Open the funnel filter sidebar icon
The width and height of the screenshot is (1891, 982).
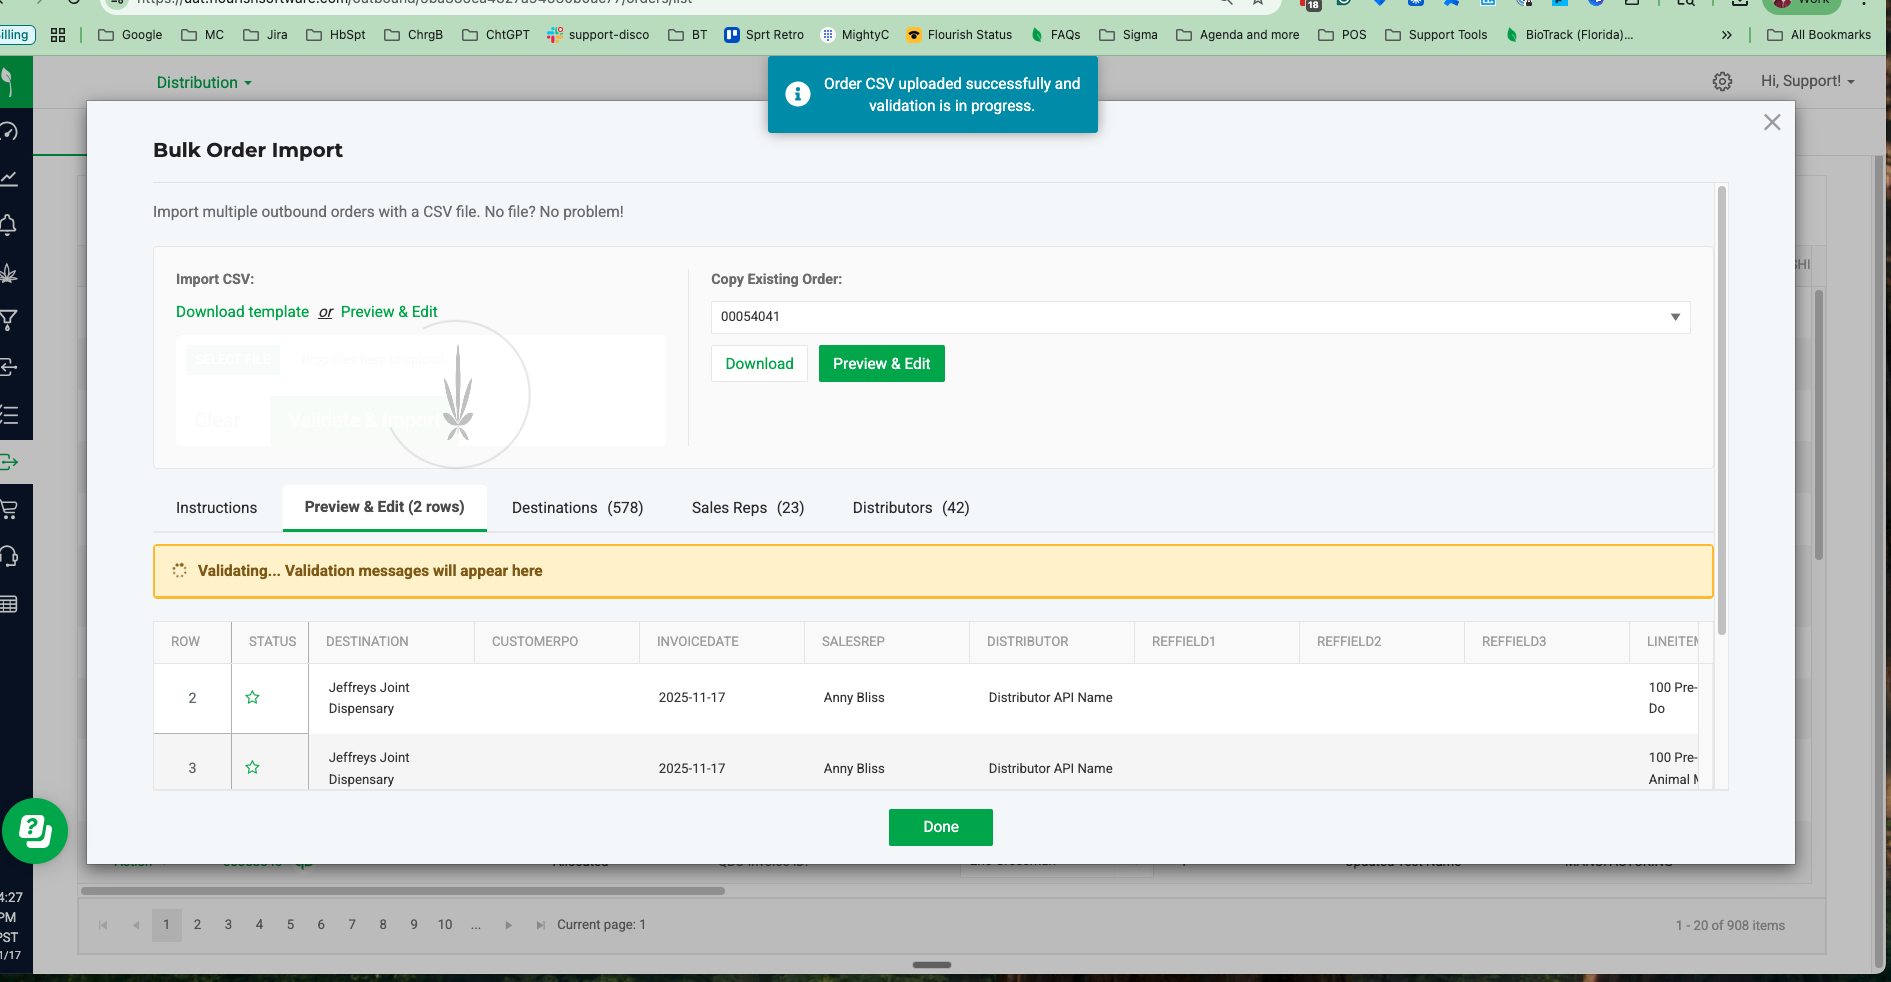[x=8, y=320]
